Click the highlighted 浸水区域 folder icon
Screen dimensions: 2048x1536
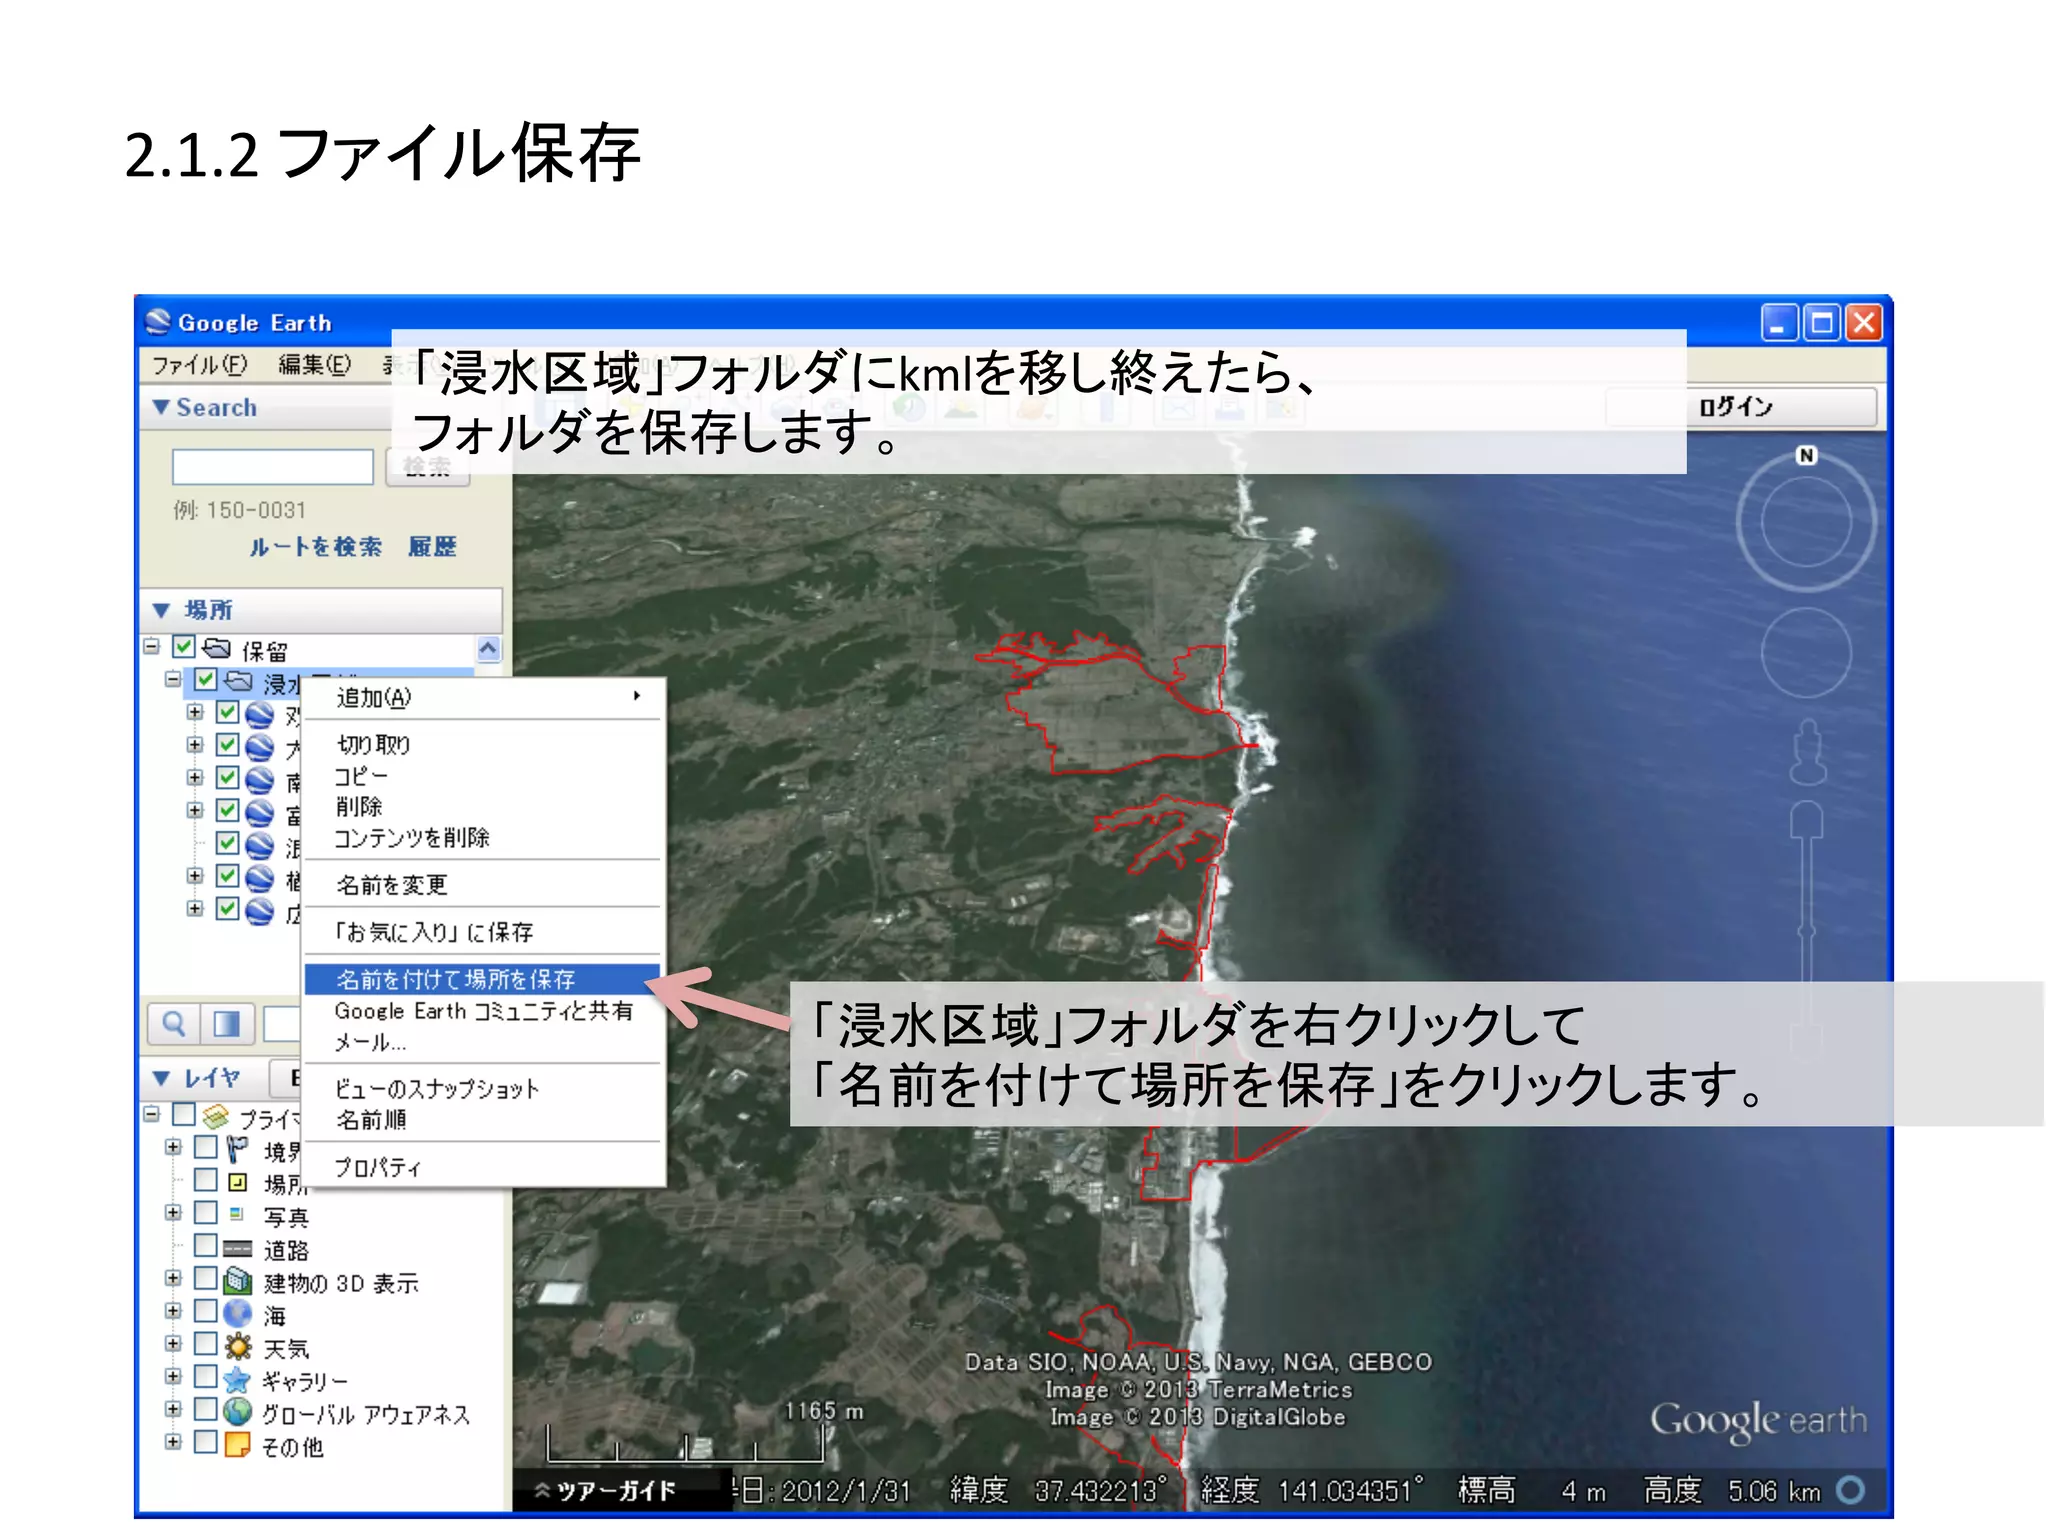(x=238, y=682)
